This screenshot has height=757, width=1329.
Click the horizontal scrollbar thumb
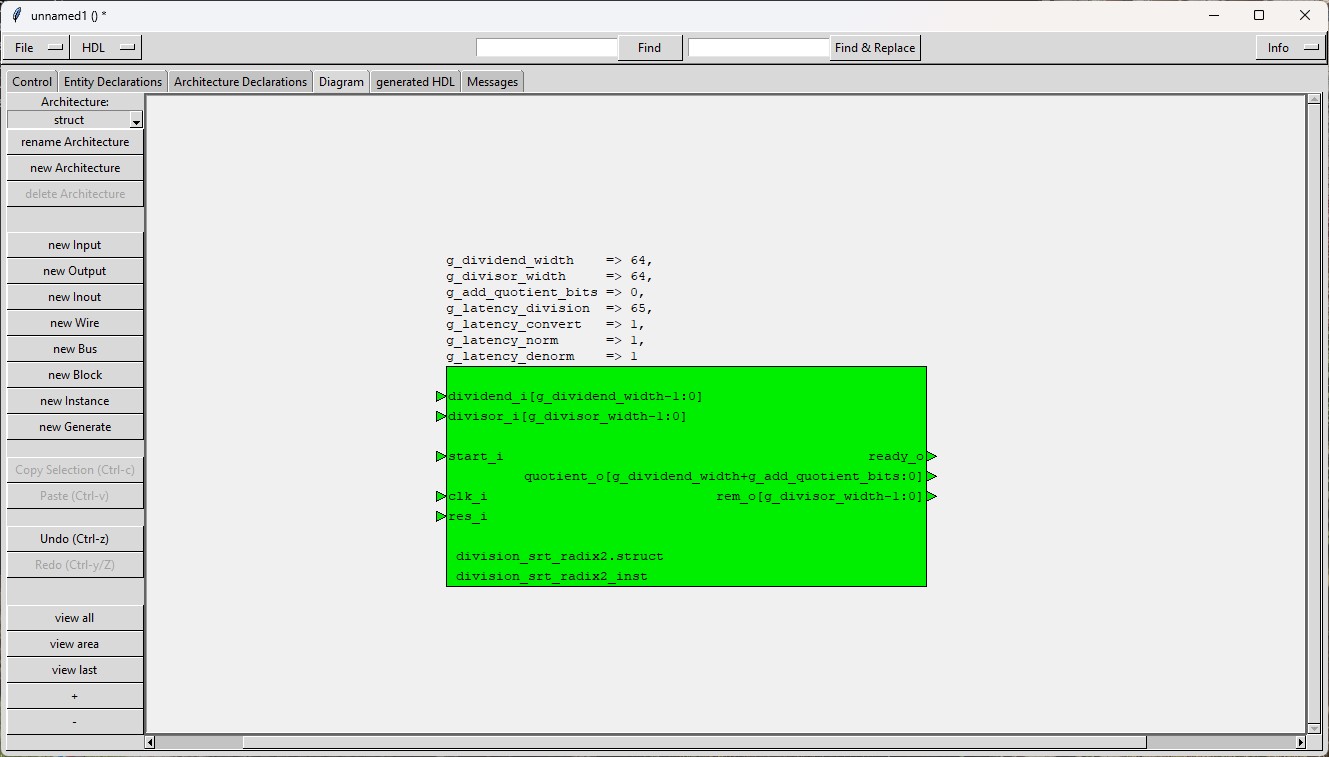(694, 742)
